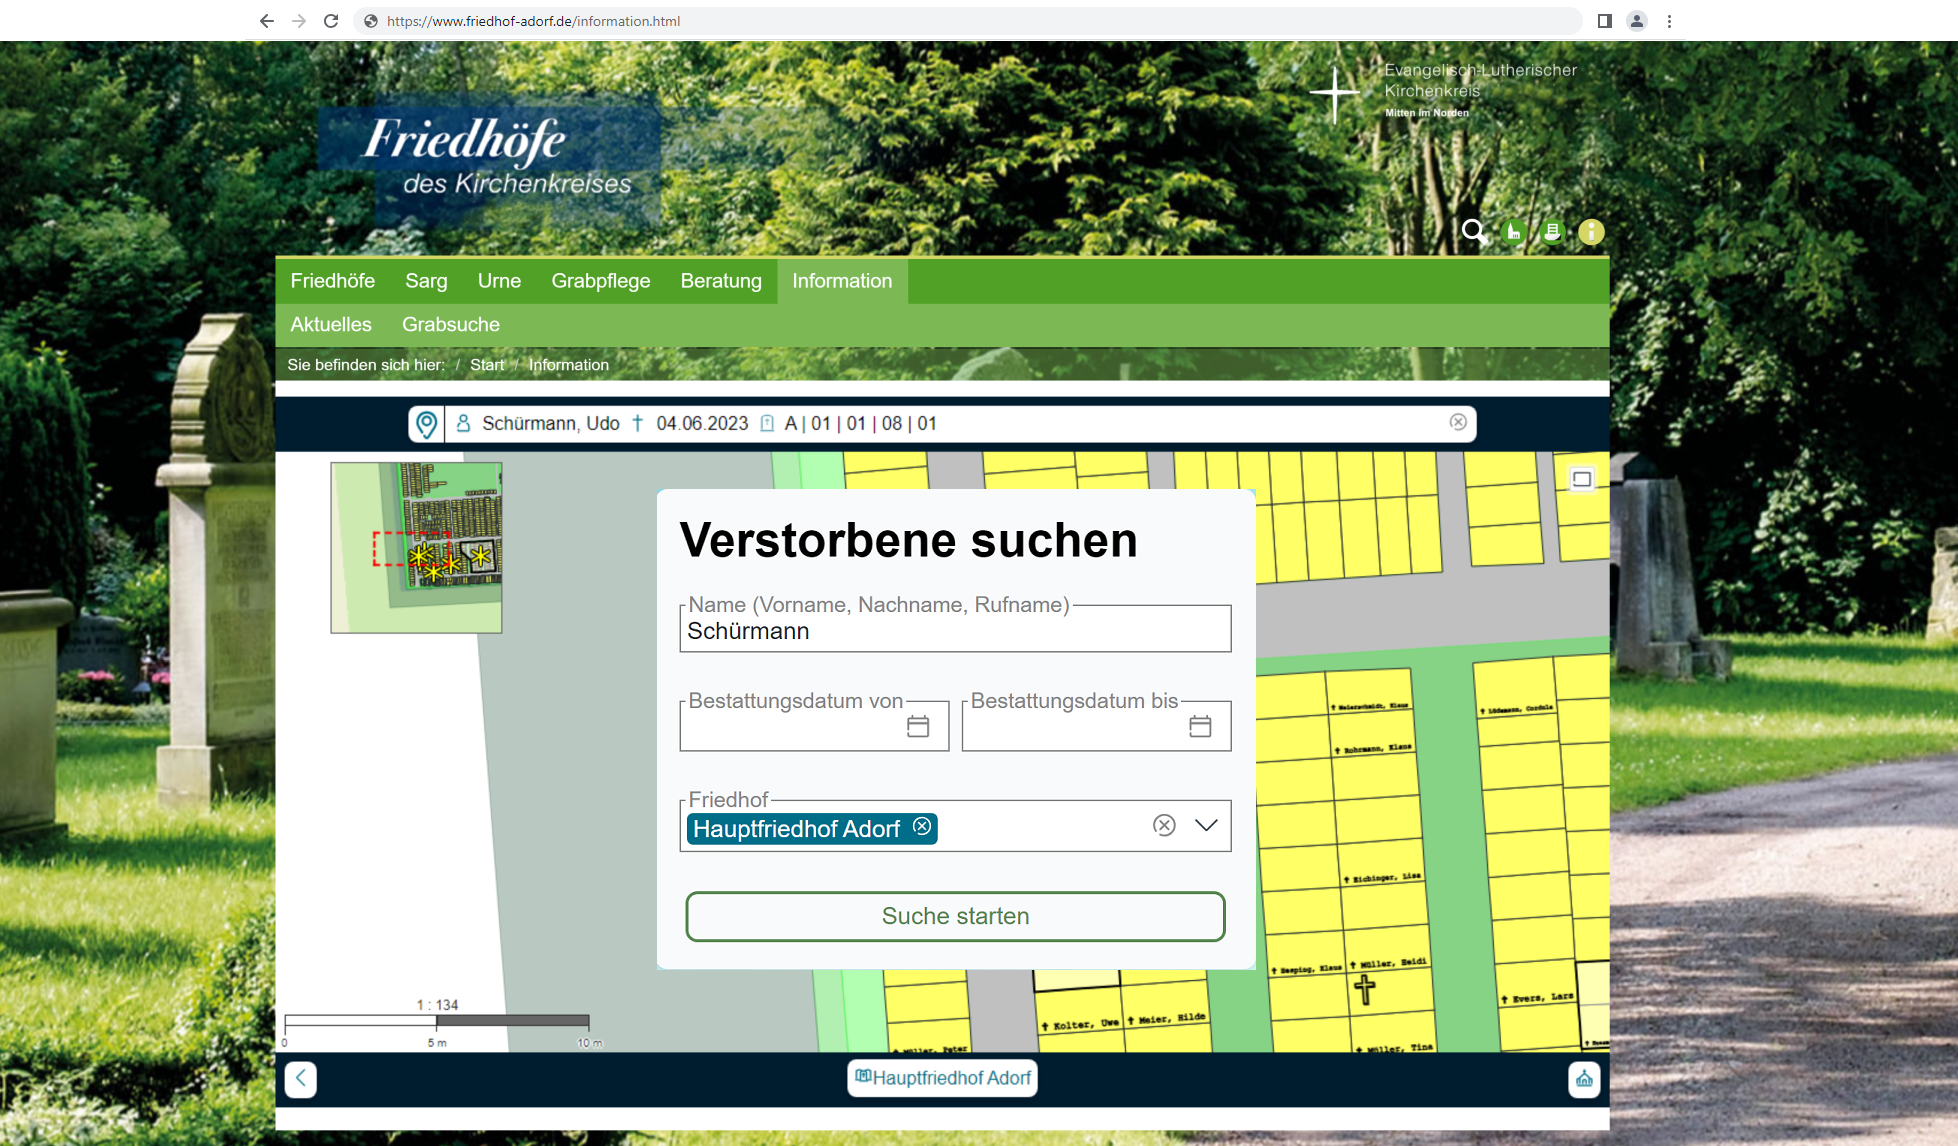
Task: Expand the Friedhof dropdown arrow
Action: coord(1206,825)
